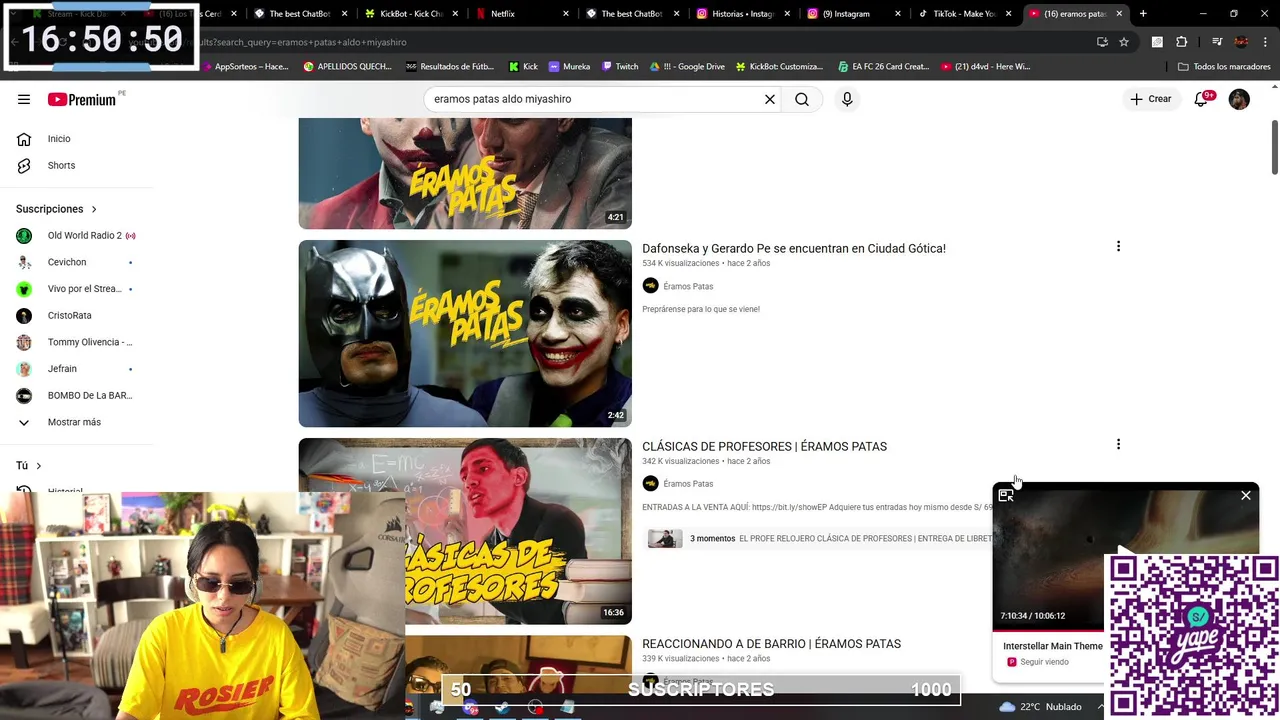Click Seguir viendo in miniplayer
Viewport: 1280px width, 720px height.
pos(1044,662)
